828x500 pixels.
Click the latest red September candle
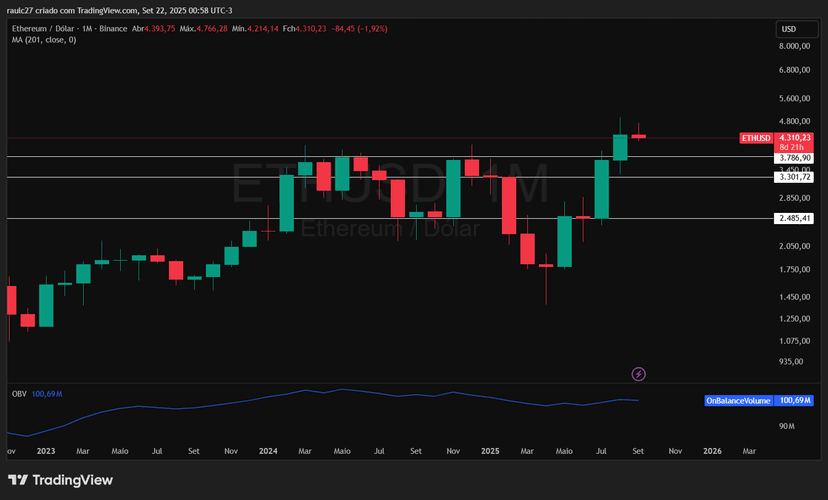point(638,136)
